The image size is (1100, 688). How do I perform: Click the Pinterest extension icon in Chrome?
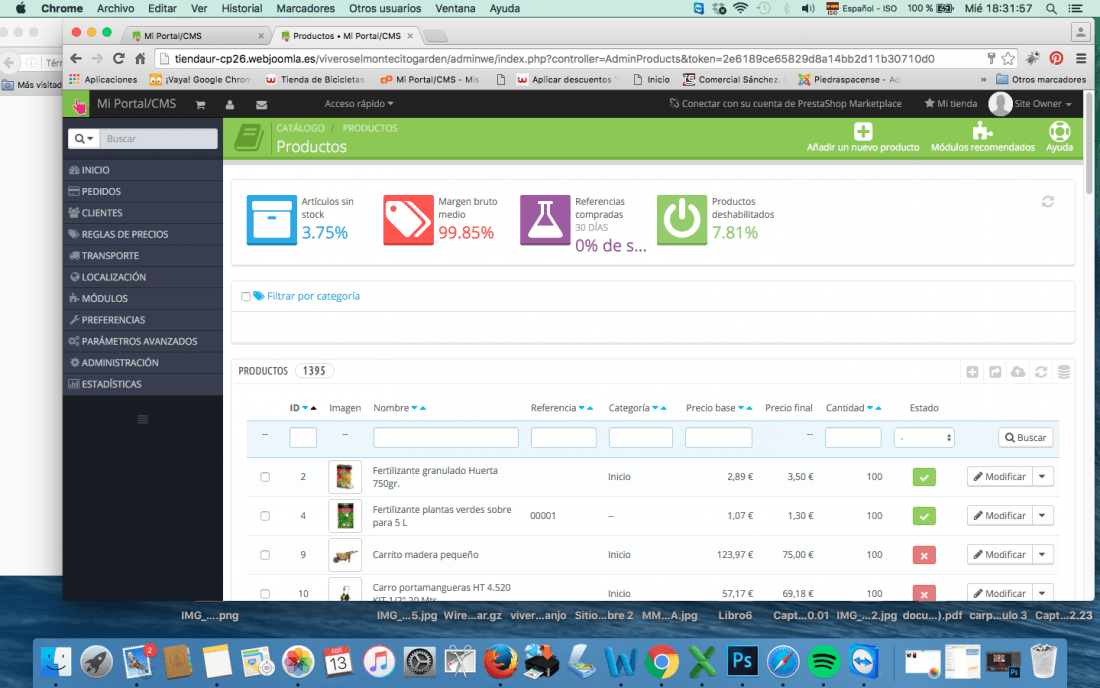point(1056,58)
